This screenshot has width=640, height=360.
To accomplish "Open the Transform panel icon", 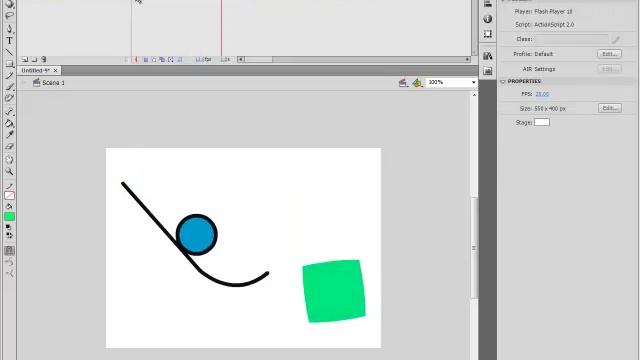I will point(488,34).
